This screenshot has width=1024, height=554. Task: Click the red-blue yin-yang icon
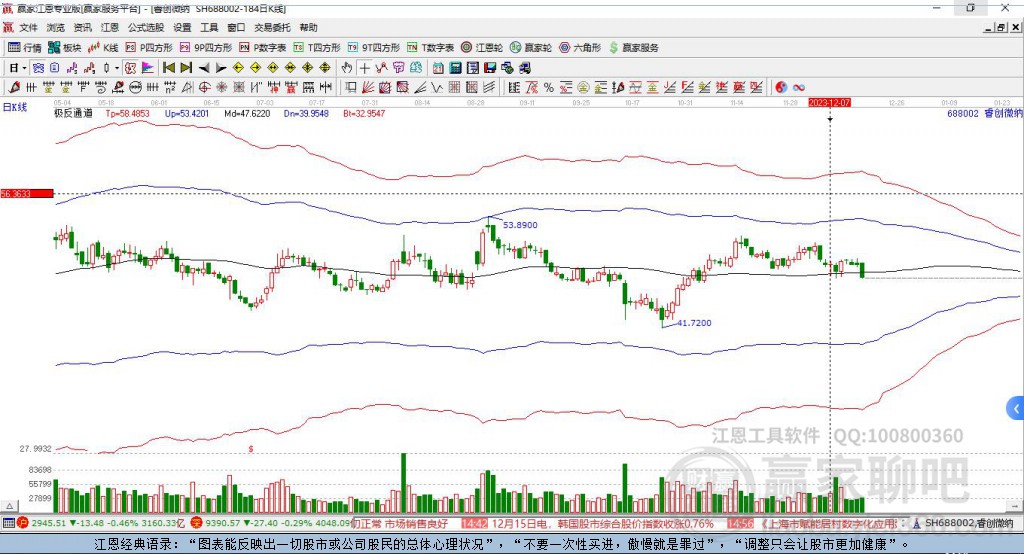pos(781,87)
